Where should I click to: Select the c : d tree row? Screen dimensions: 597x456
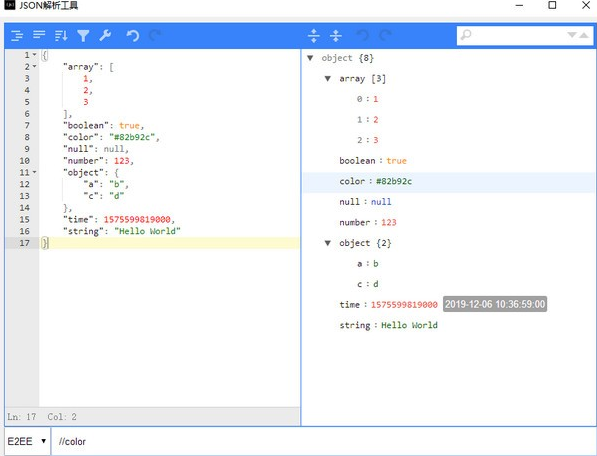coord(449,284)
